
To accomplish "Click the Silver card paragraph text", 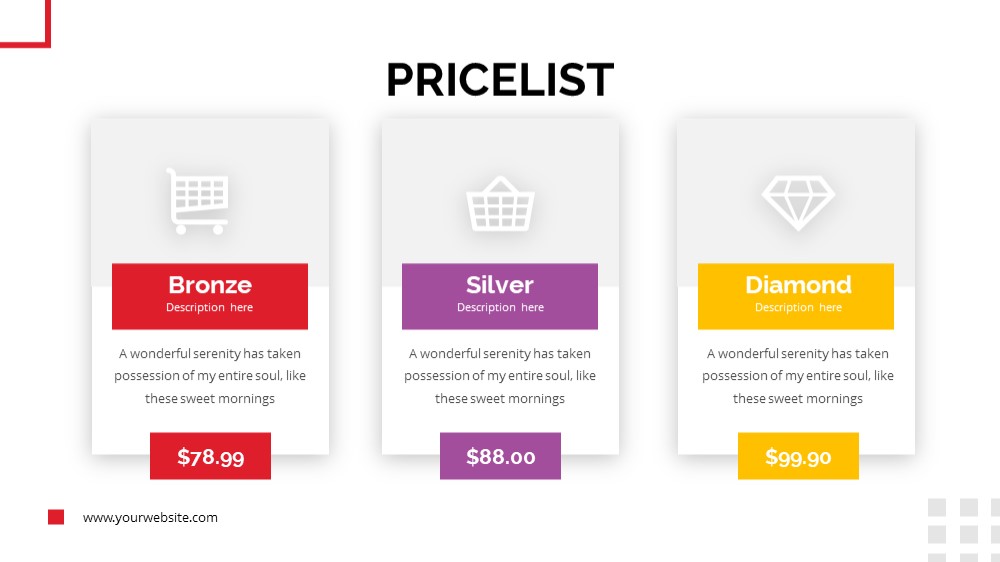I will tap(500, 376).
